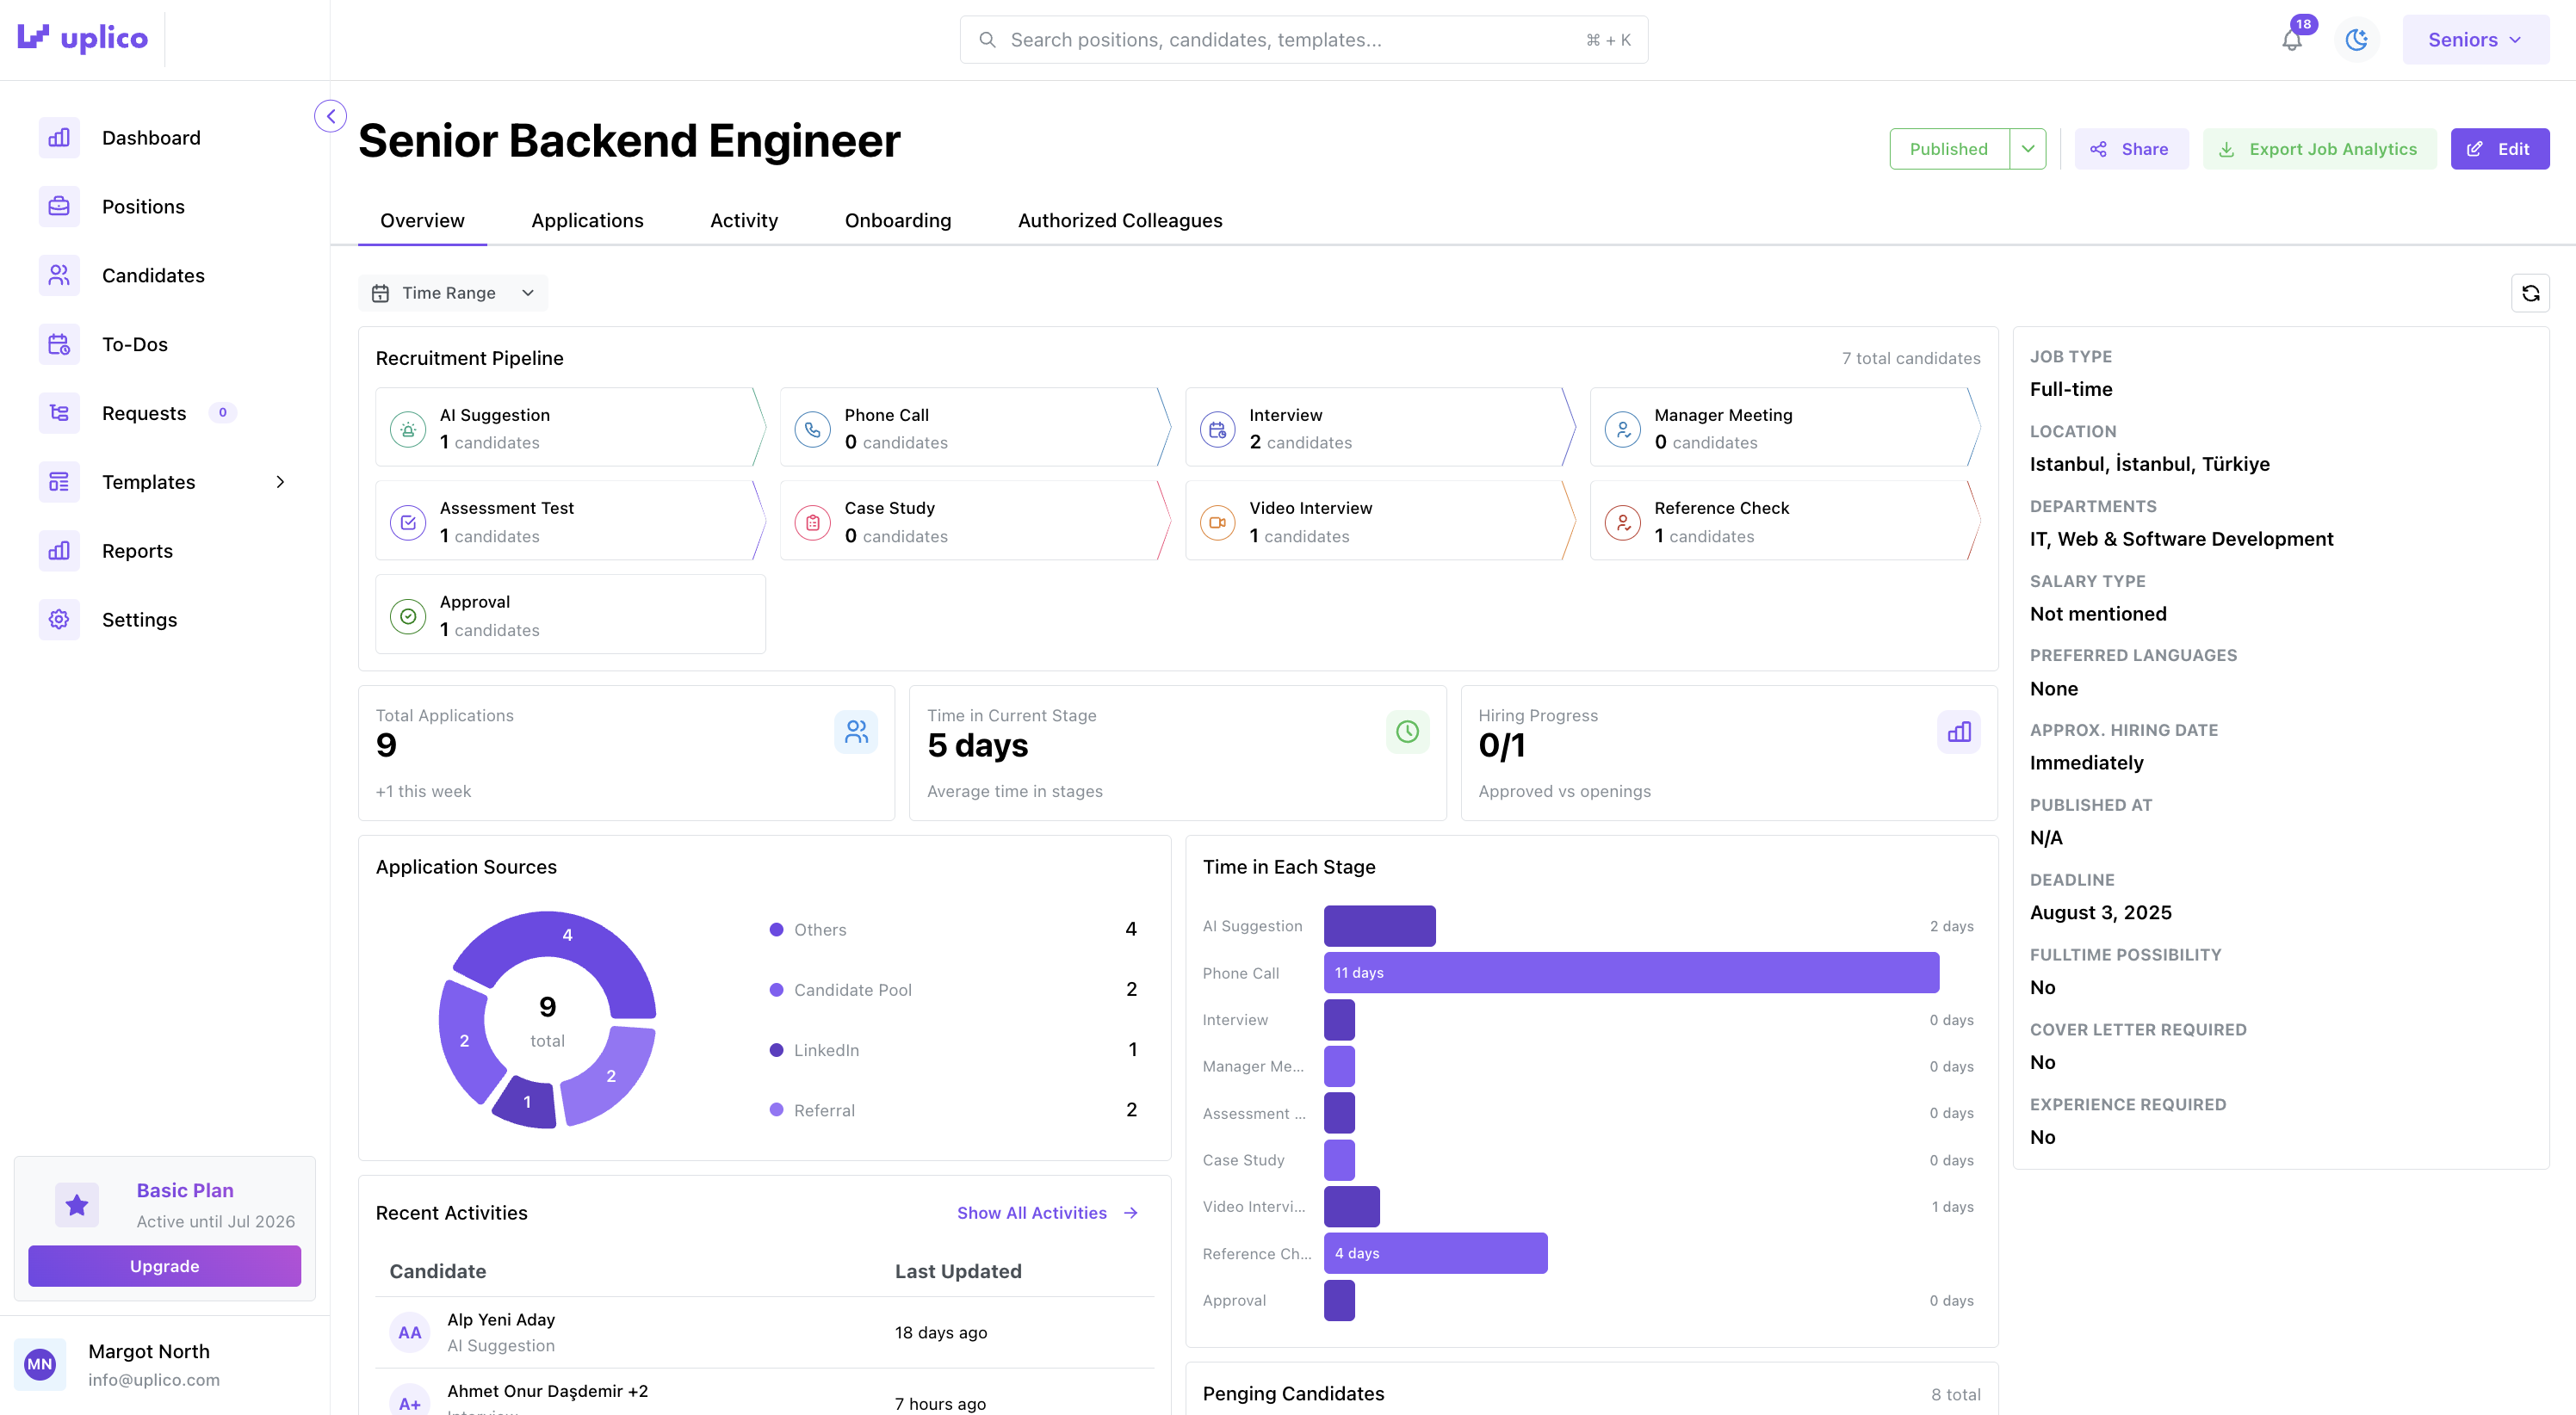Collapse the sidebar with arrow icon
The width and height of the screenshot is (2576, 1415).
331,116
